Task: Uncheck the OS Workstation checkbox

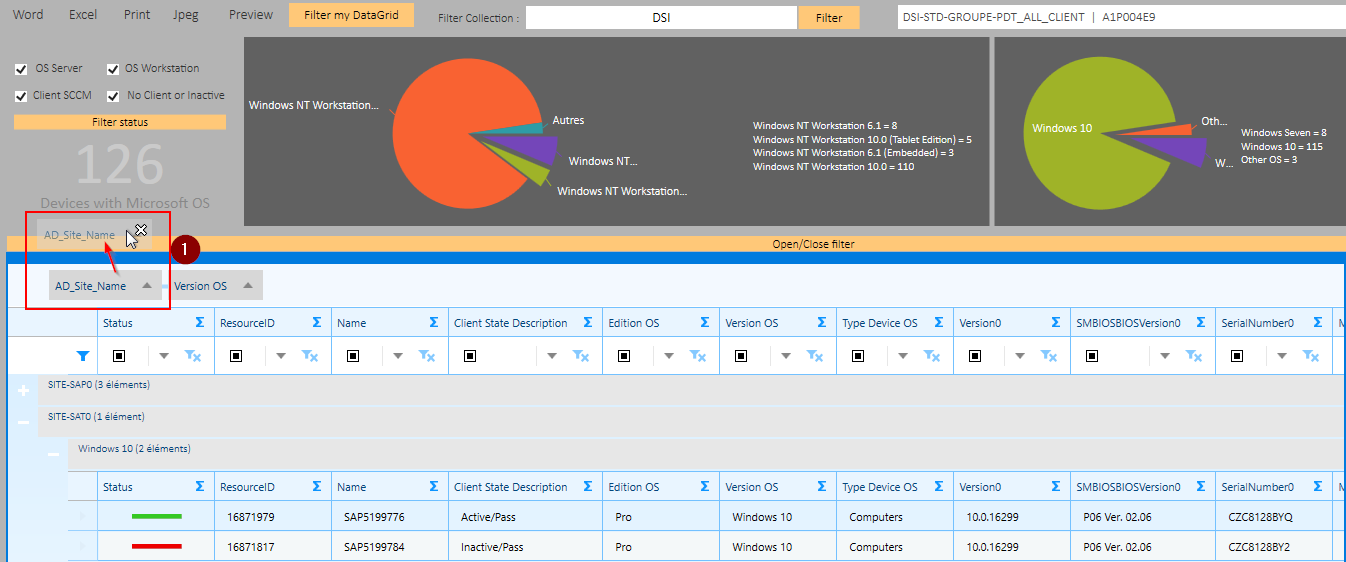Action: click(113, 69)
